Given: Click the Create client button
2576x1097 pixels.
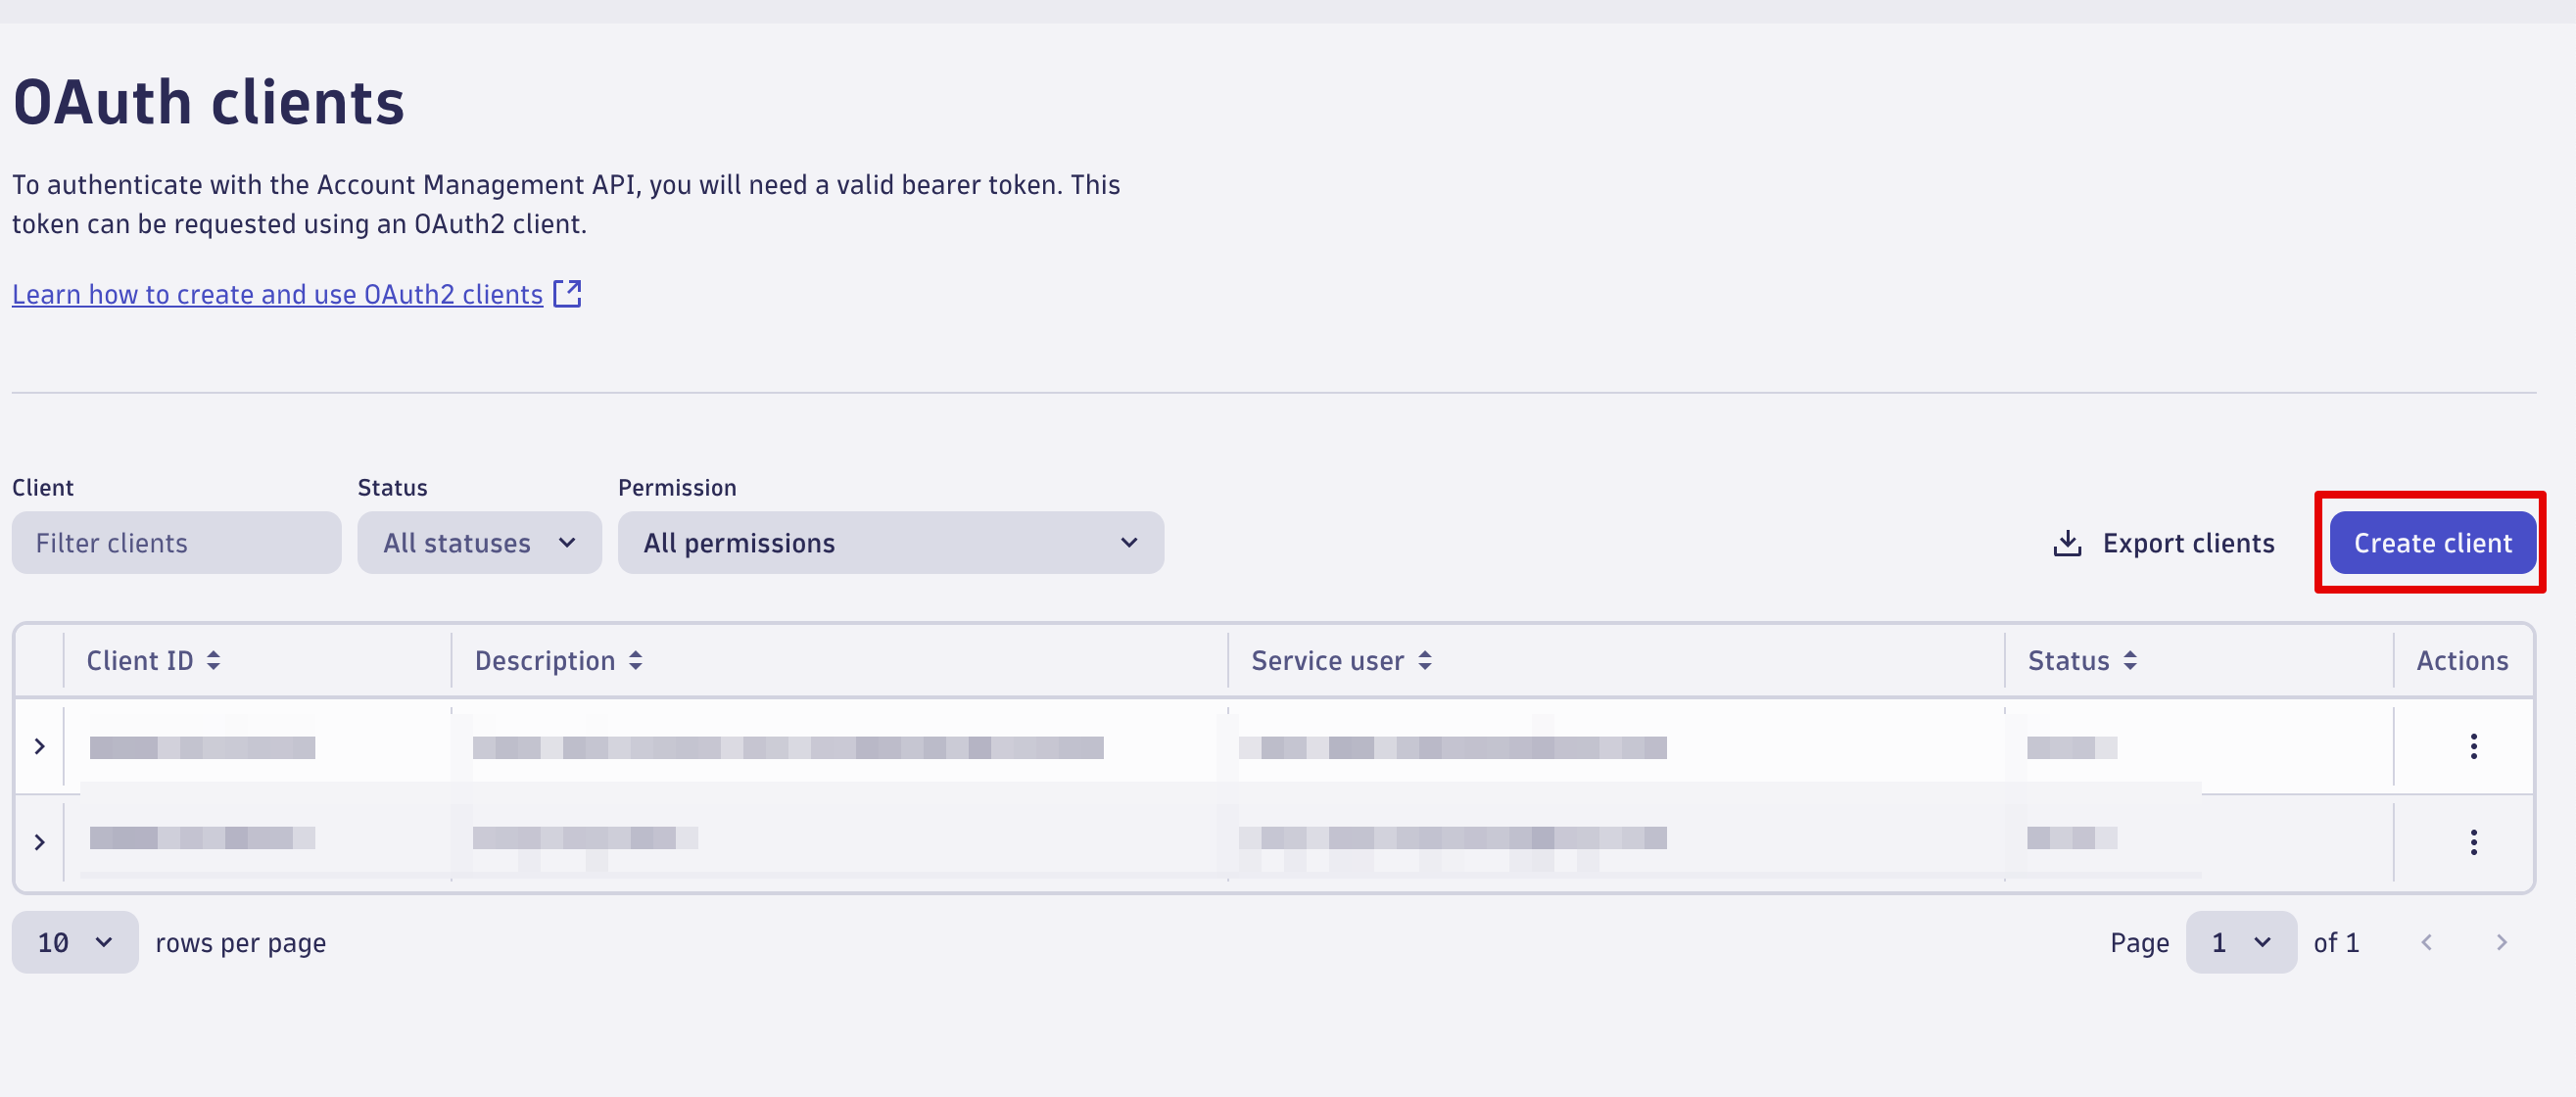Looking at the screenshot, I should coord(2432,543).
